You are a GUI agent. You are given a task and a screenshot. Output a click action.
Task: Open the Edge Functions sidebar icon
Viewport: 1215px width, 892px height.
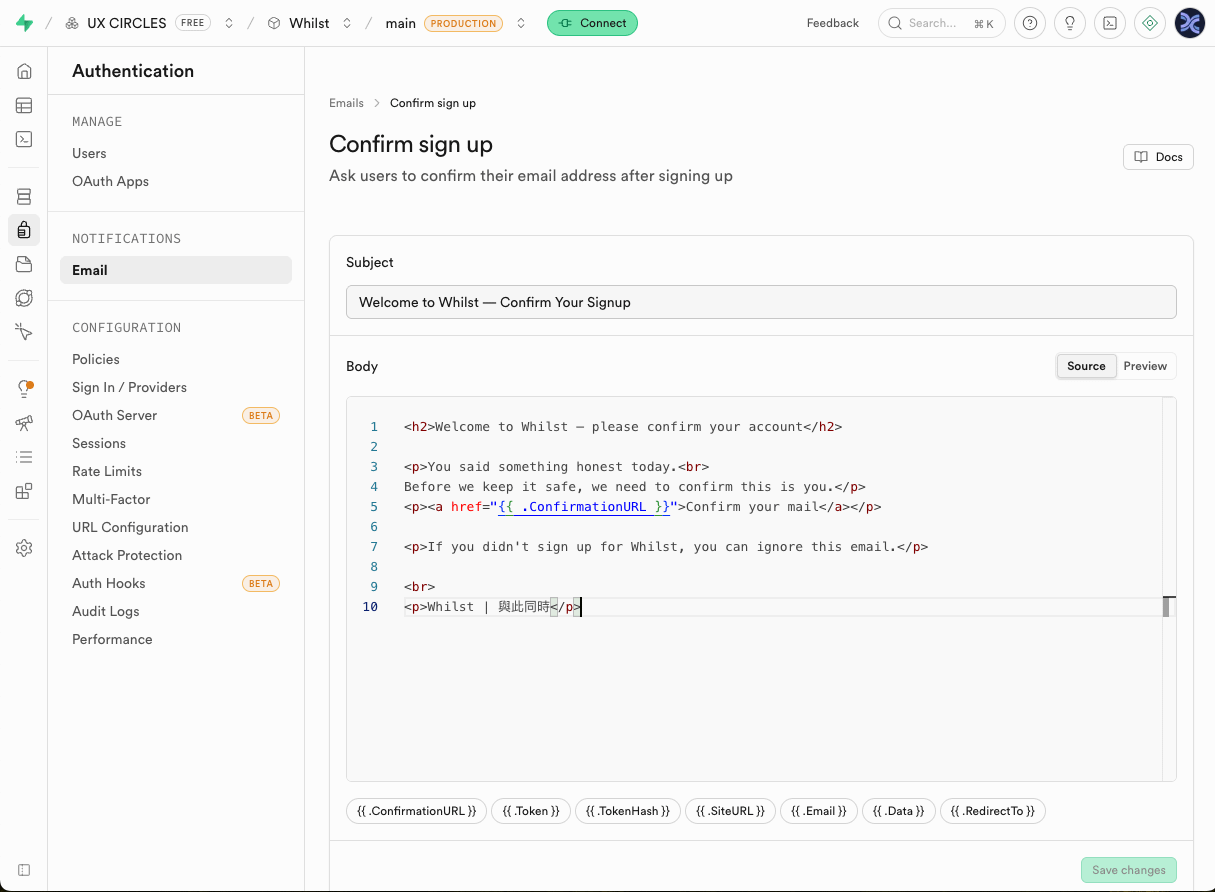coord(24,298)
